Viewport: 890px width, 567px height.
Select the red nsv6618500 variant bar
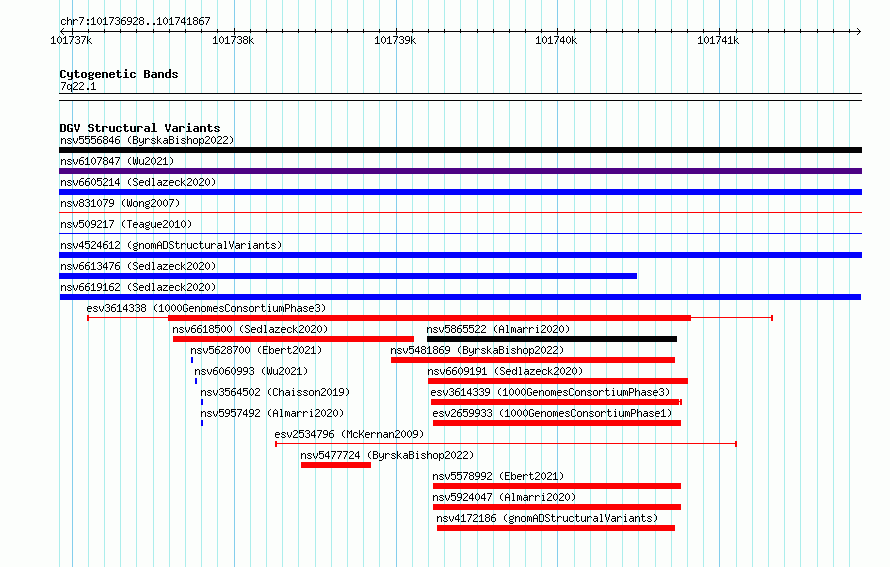[293, 339]
